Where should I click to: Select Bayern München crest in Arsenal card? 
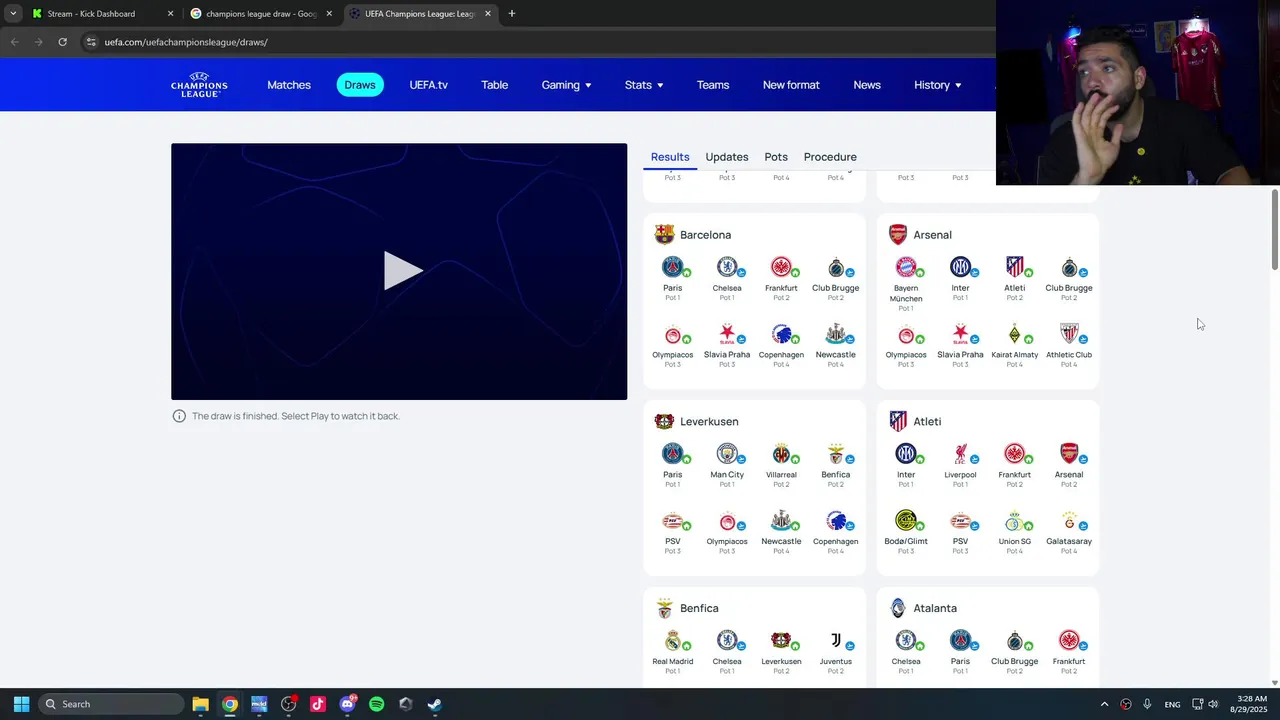coord(905,267)
